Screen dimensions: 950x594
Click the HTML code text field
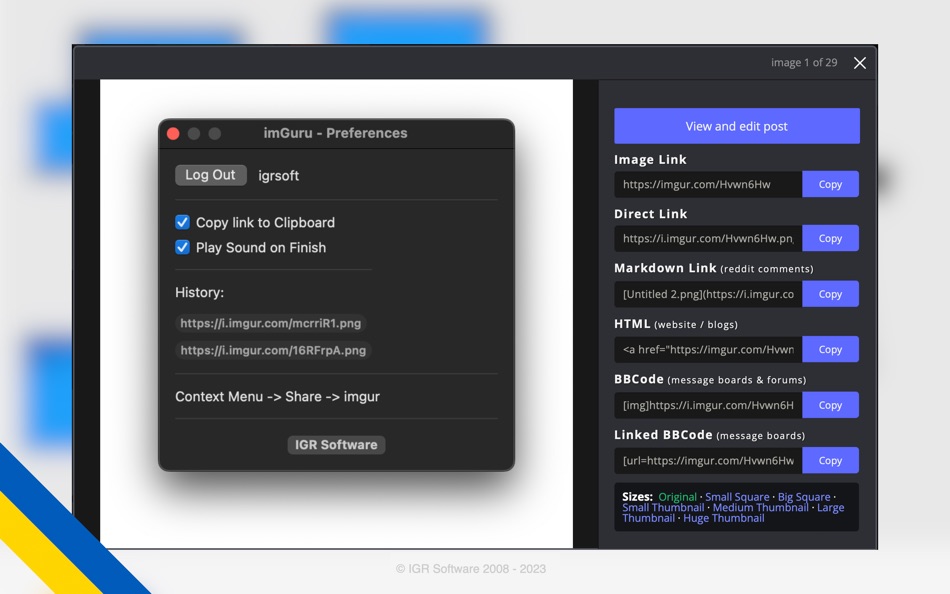click(708, 349)
